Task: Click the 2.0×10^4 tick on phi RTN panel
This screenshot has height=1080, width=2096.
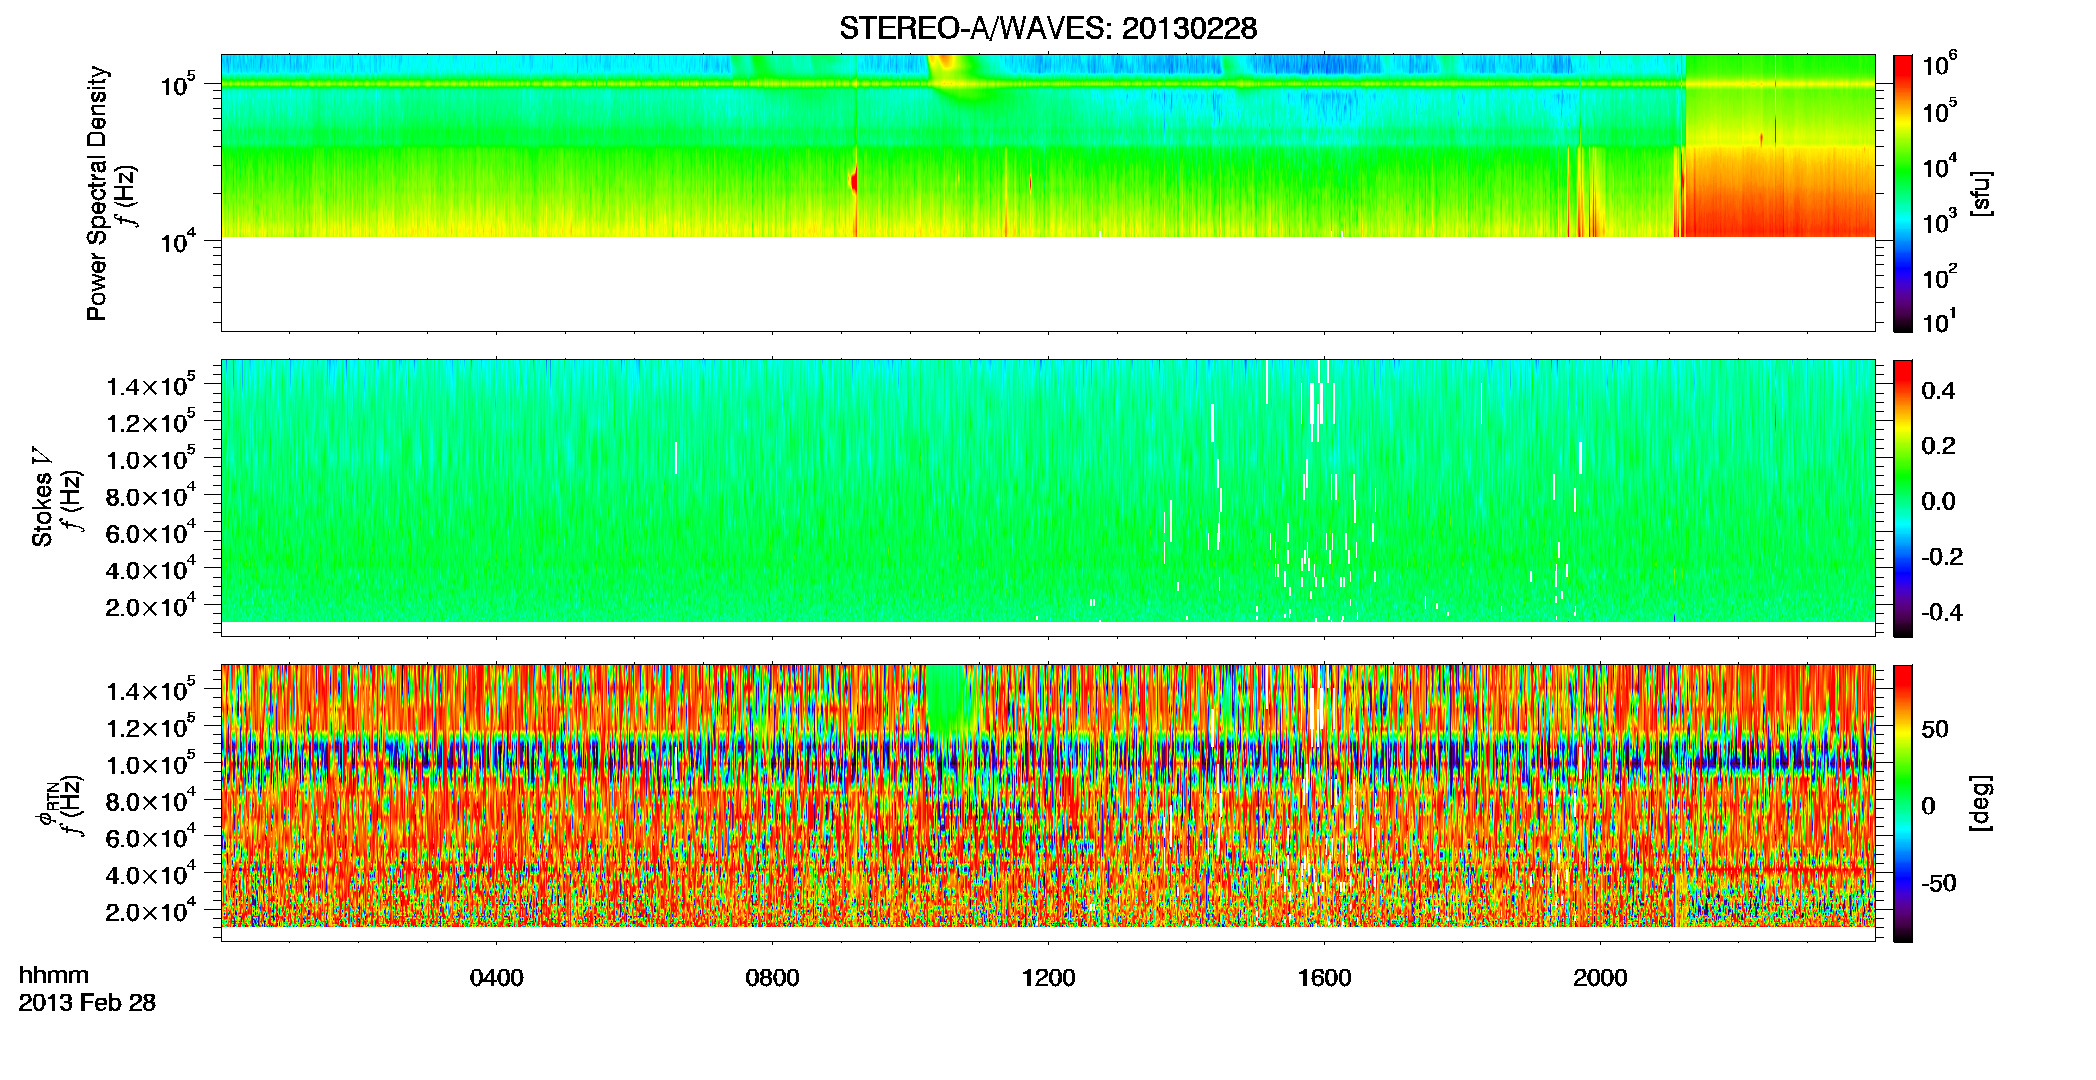Action: [152, 910]
